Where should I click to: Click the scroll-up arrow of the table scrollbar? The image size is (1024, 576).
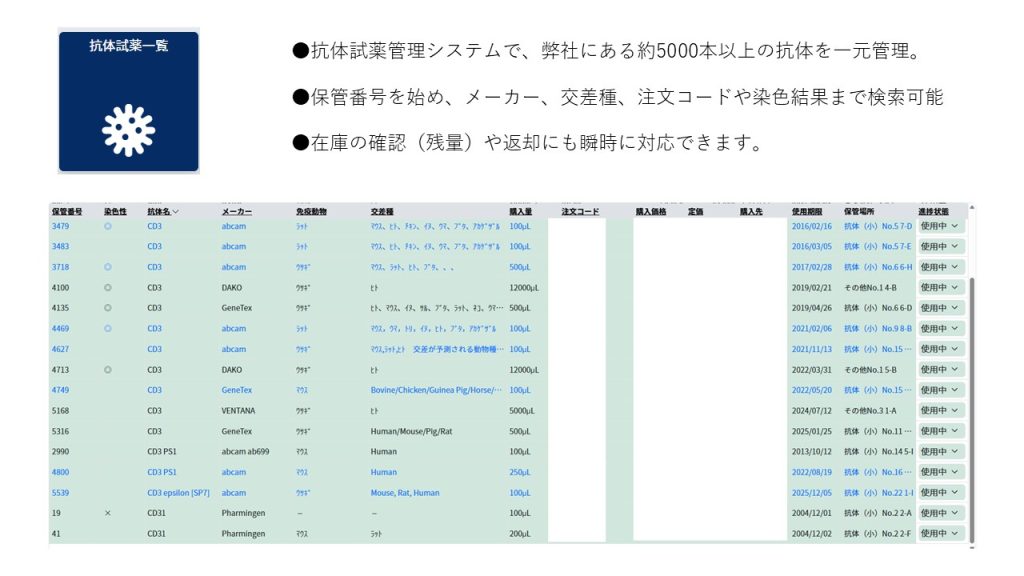pos(970,208)
